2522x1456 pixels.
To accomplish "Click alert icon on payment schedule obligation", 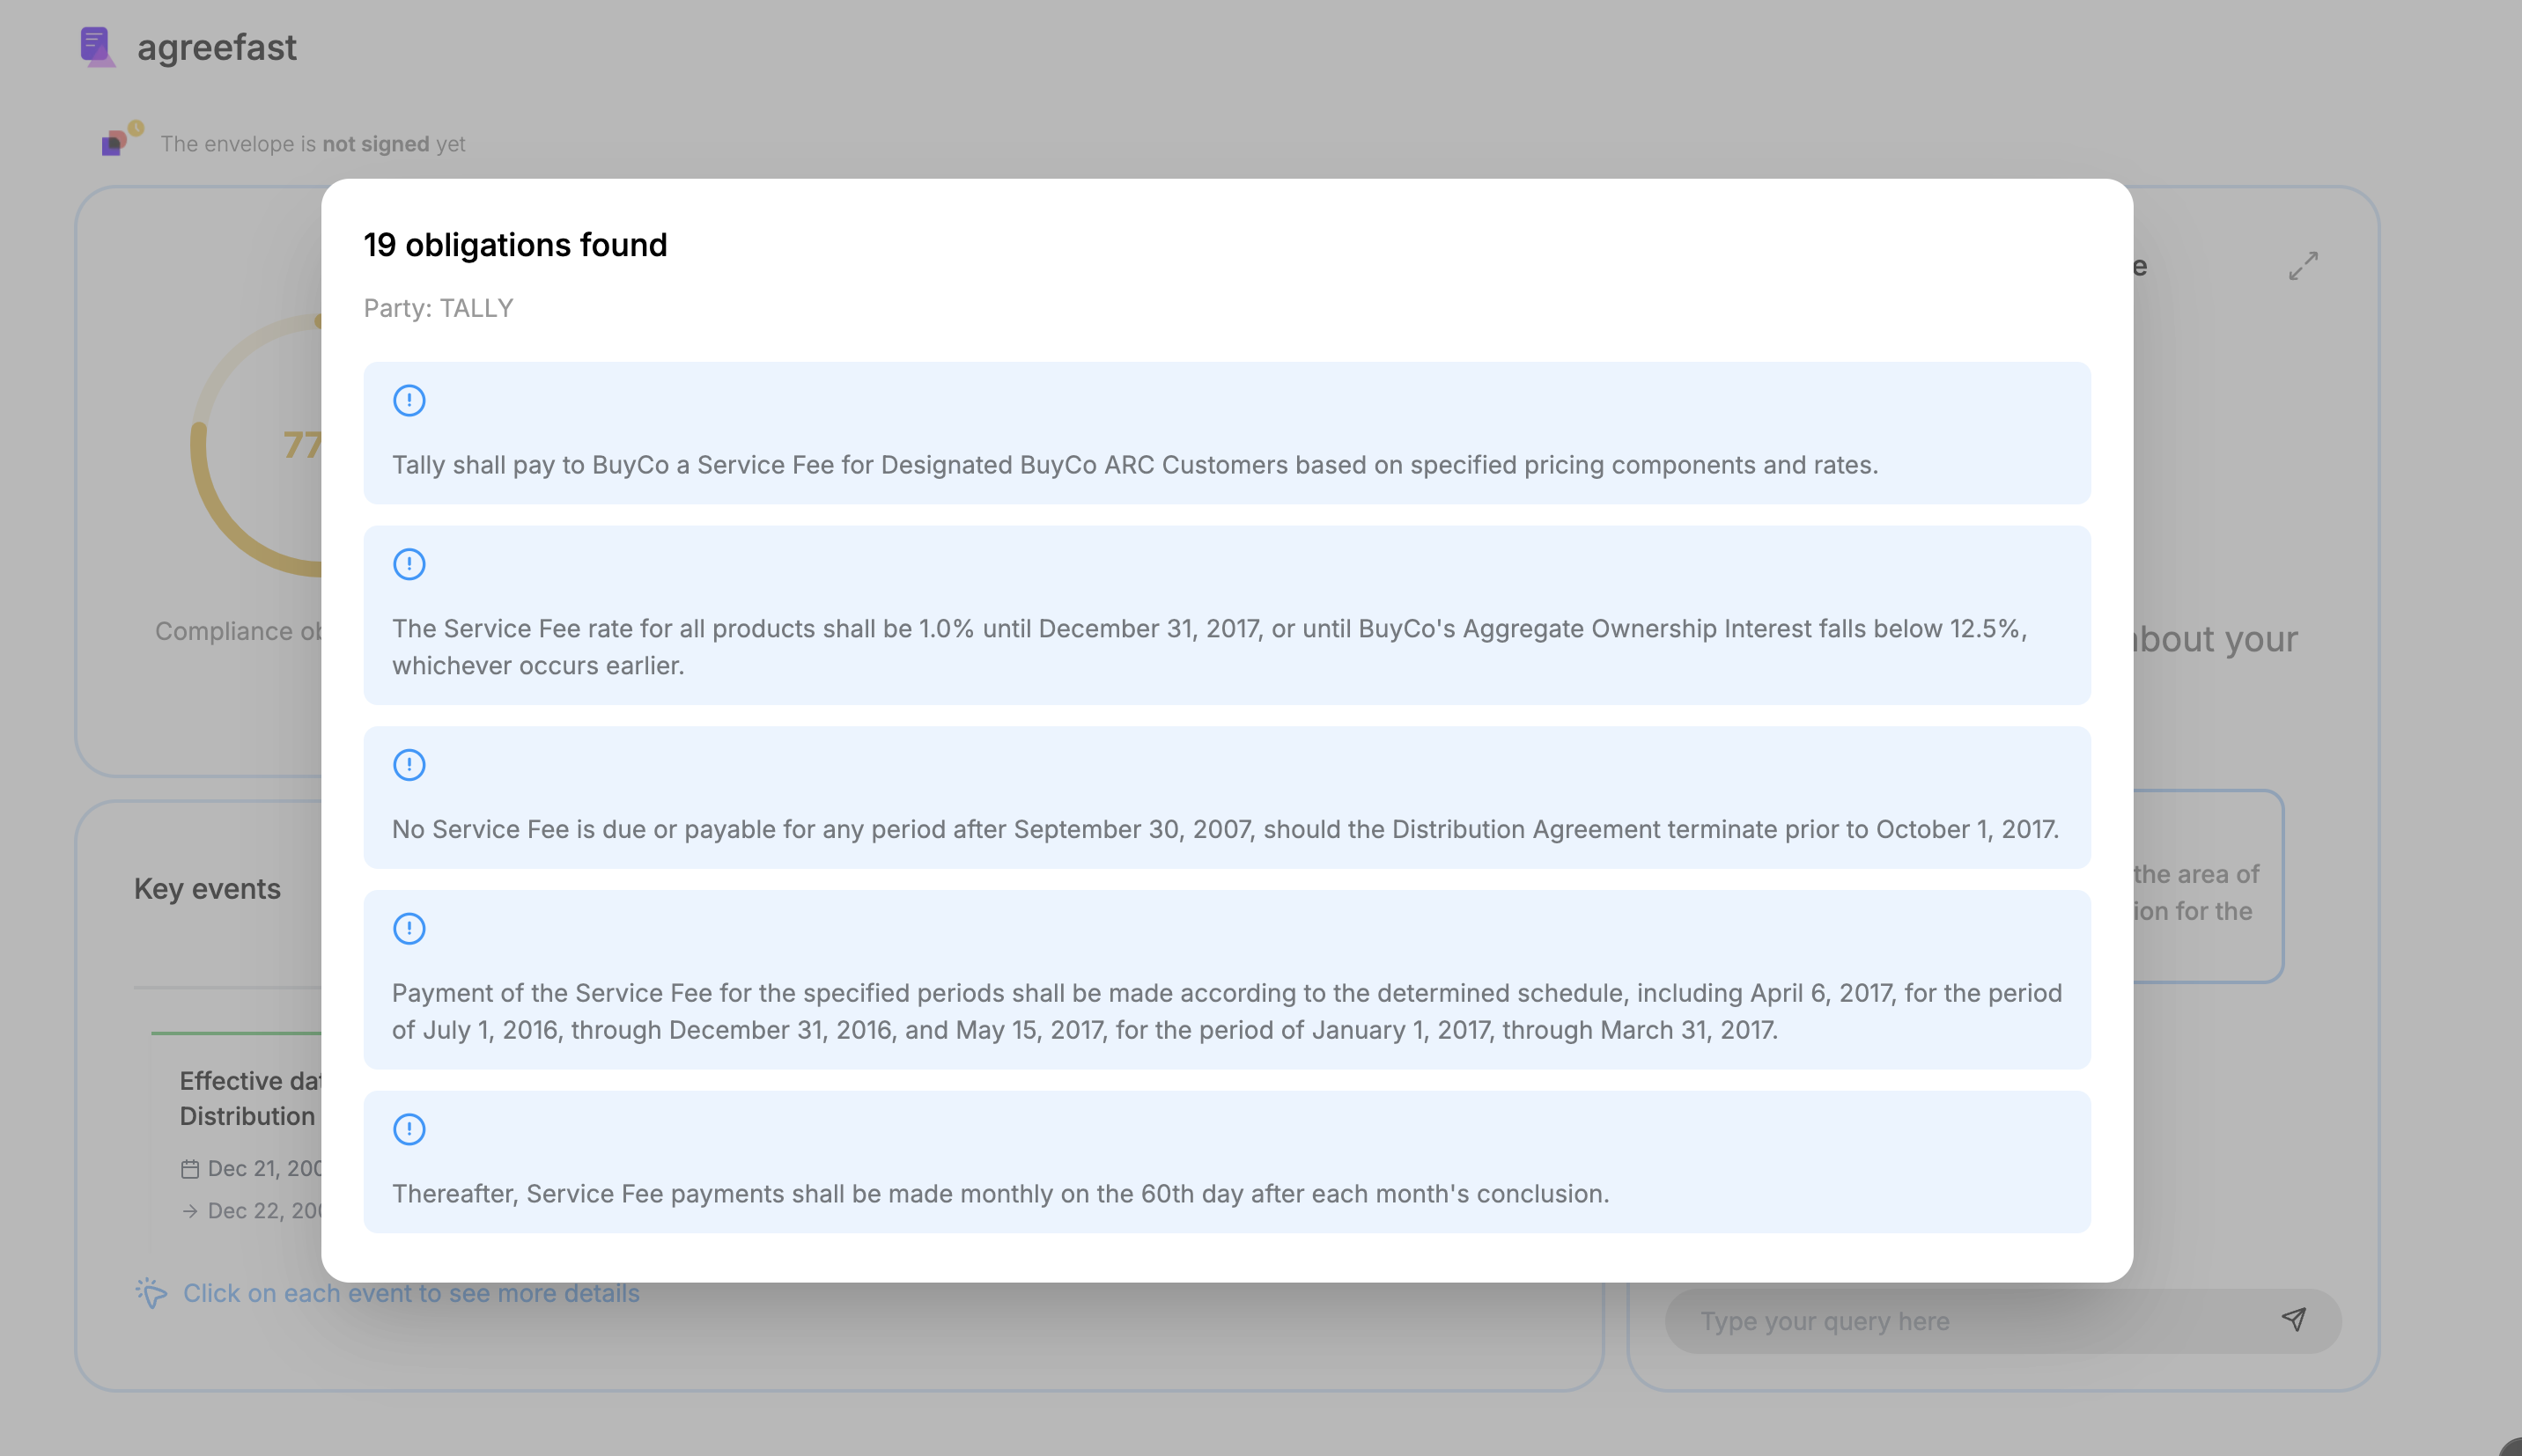I will [409, 929].
